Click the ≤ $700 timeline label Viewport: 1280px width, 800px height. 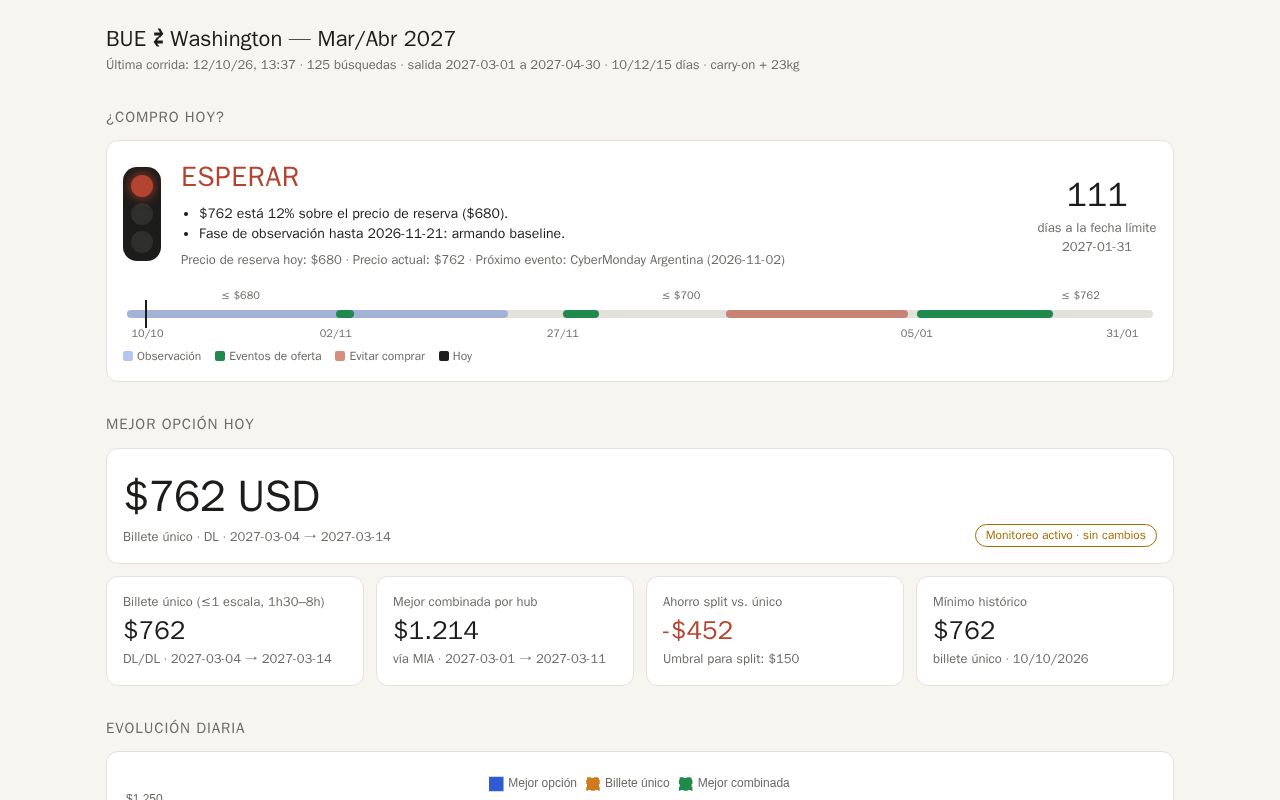681,296
